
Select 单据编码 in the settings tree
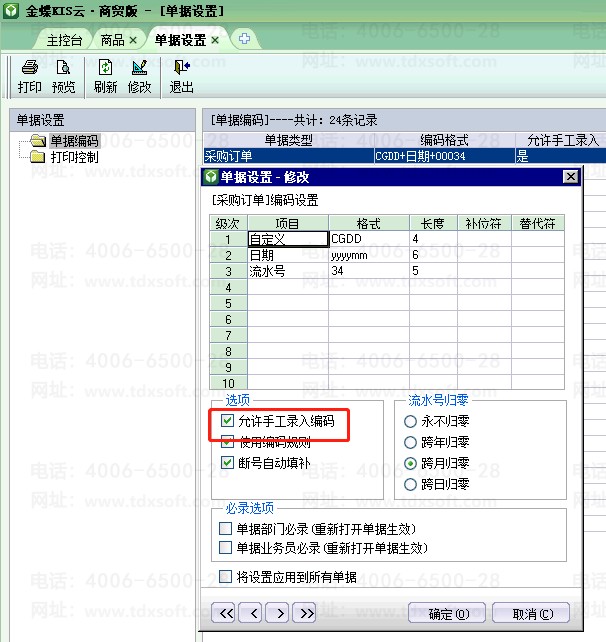[x=74, y=141]
